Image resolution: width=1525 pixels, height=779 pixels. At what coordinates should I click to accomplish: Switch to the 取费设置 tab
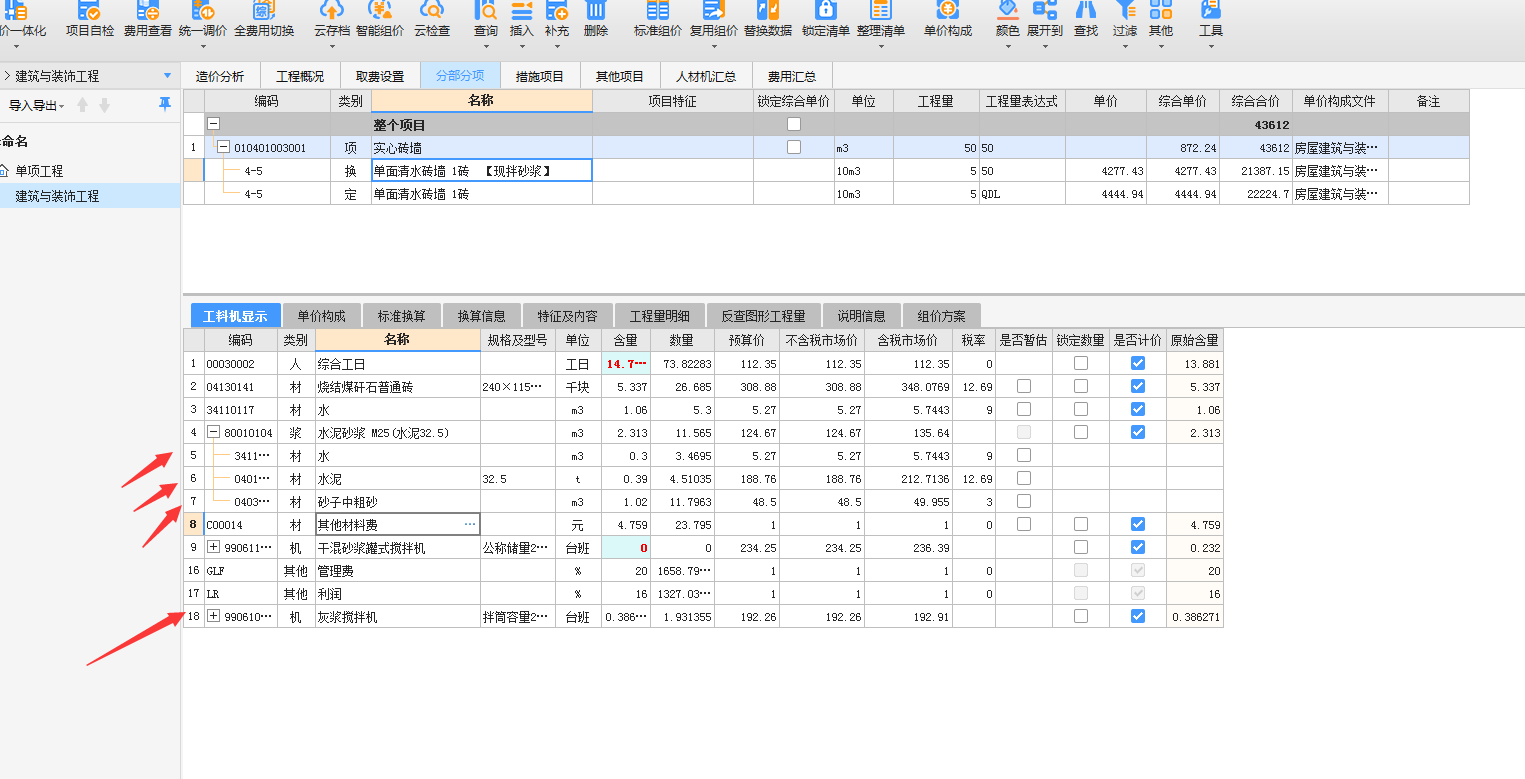[380, 76]
